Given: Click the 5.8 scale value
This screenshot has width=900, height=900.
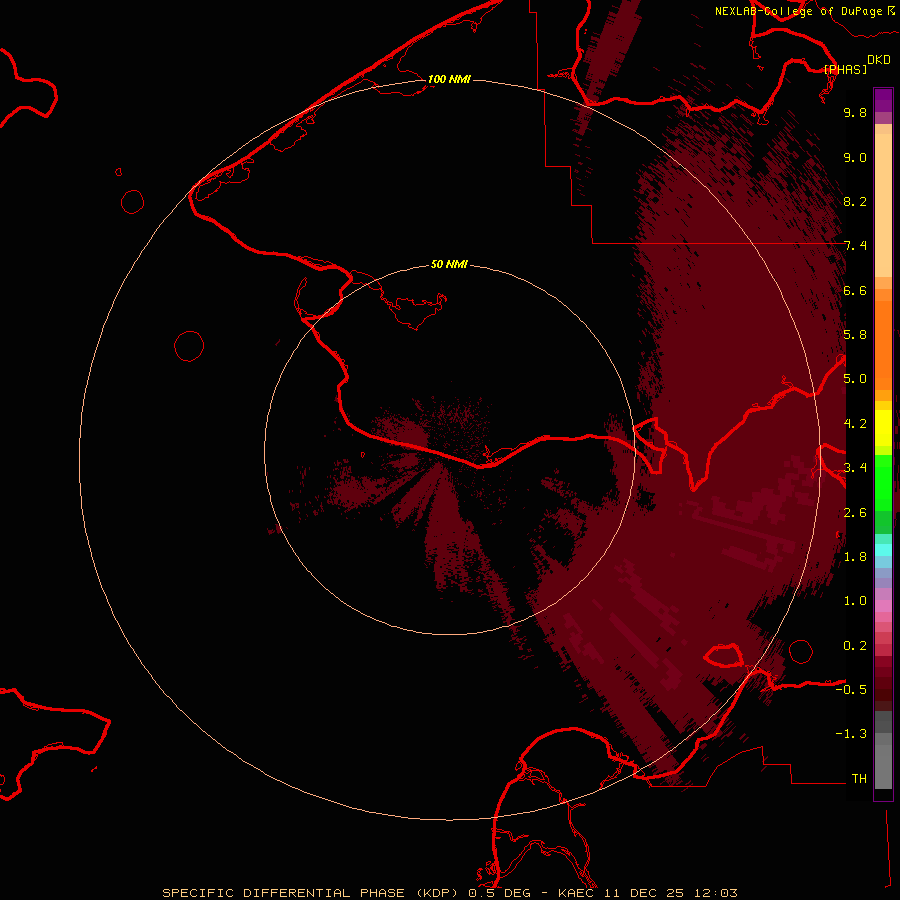Looking at the screenshot, I should pyautogui.click(x=855, y=334).
